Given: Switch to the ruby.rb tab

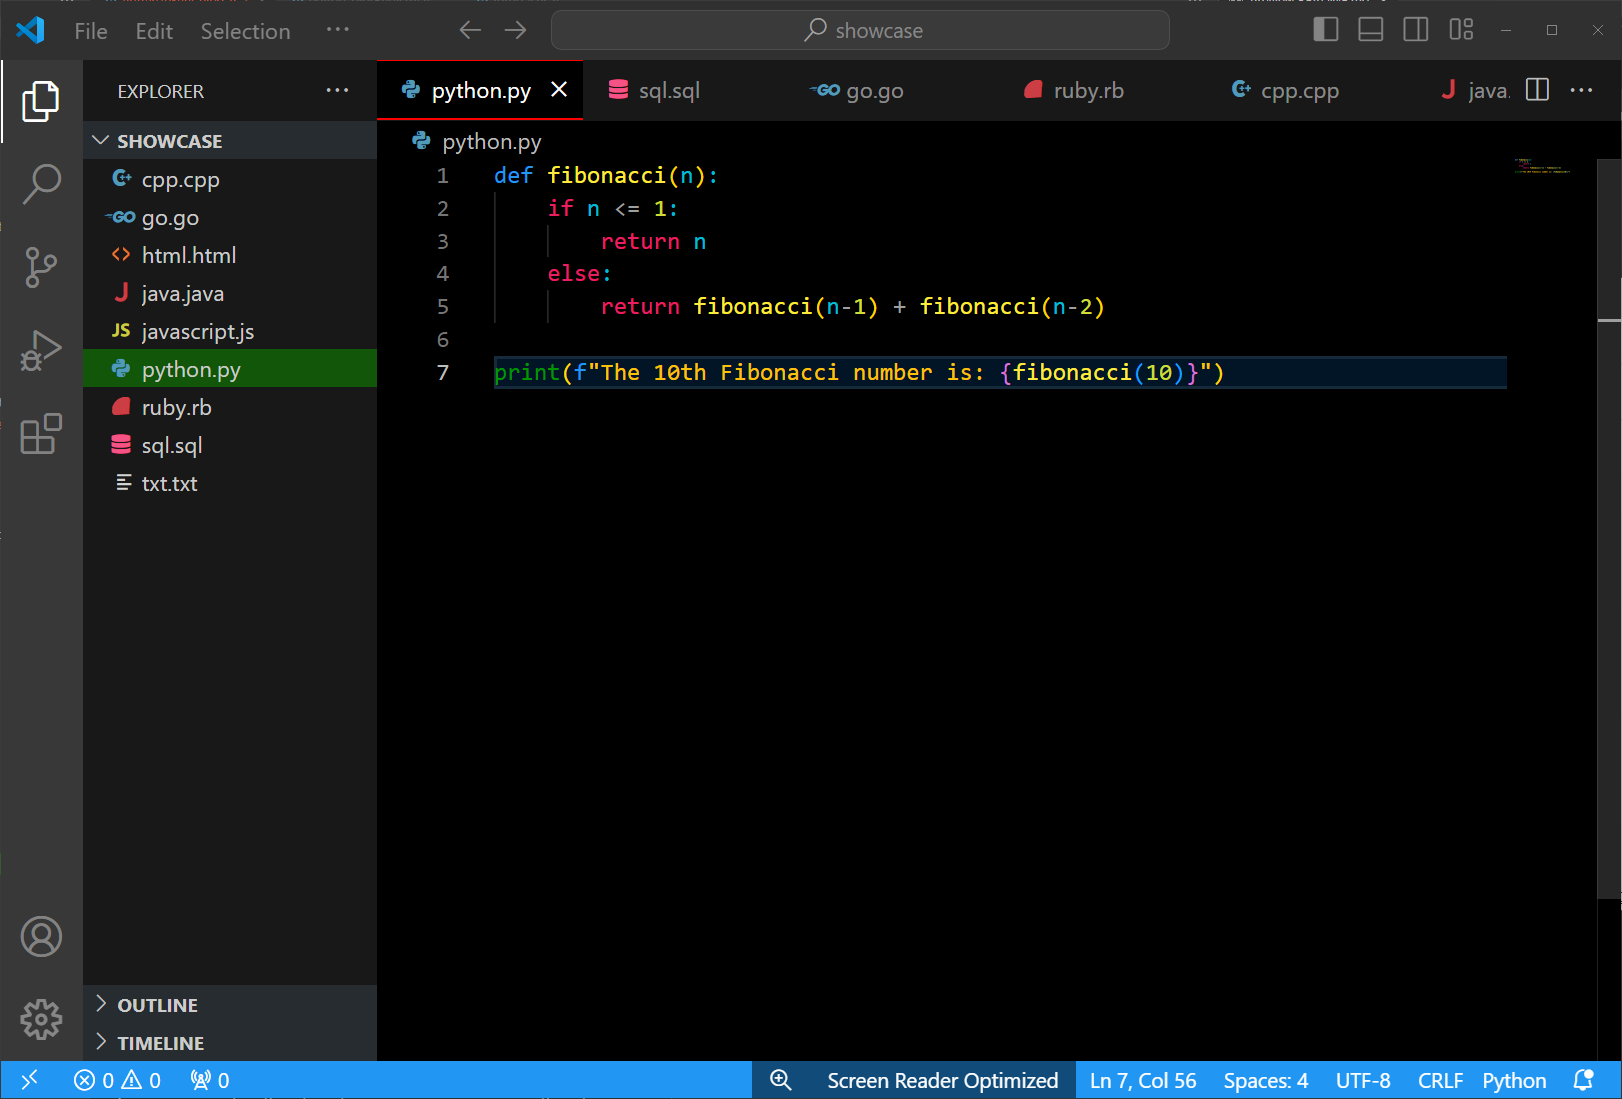Looking at the screenshot, I should pyautogui.click(x=1103, y=90).
